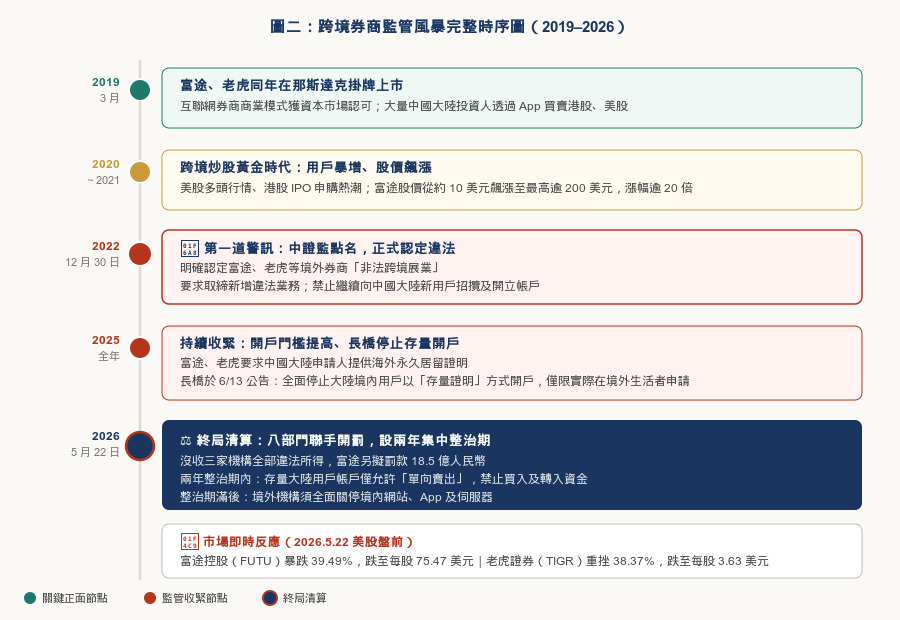Click the date label 3 月
Viewport: 900px width, 620px height.
coord(110,98)
